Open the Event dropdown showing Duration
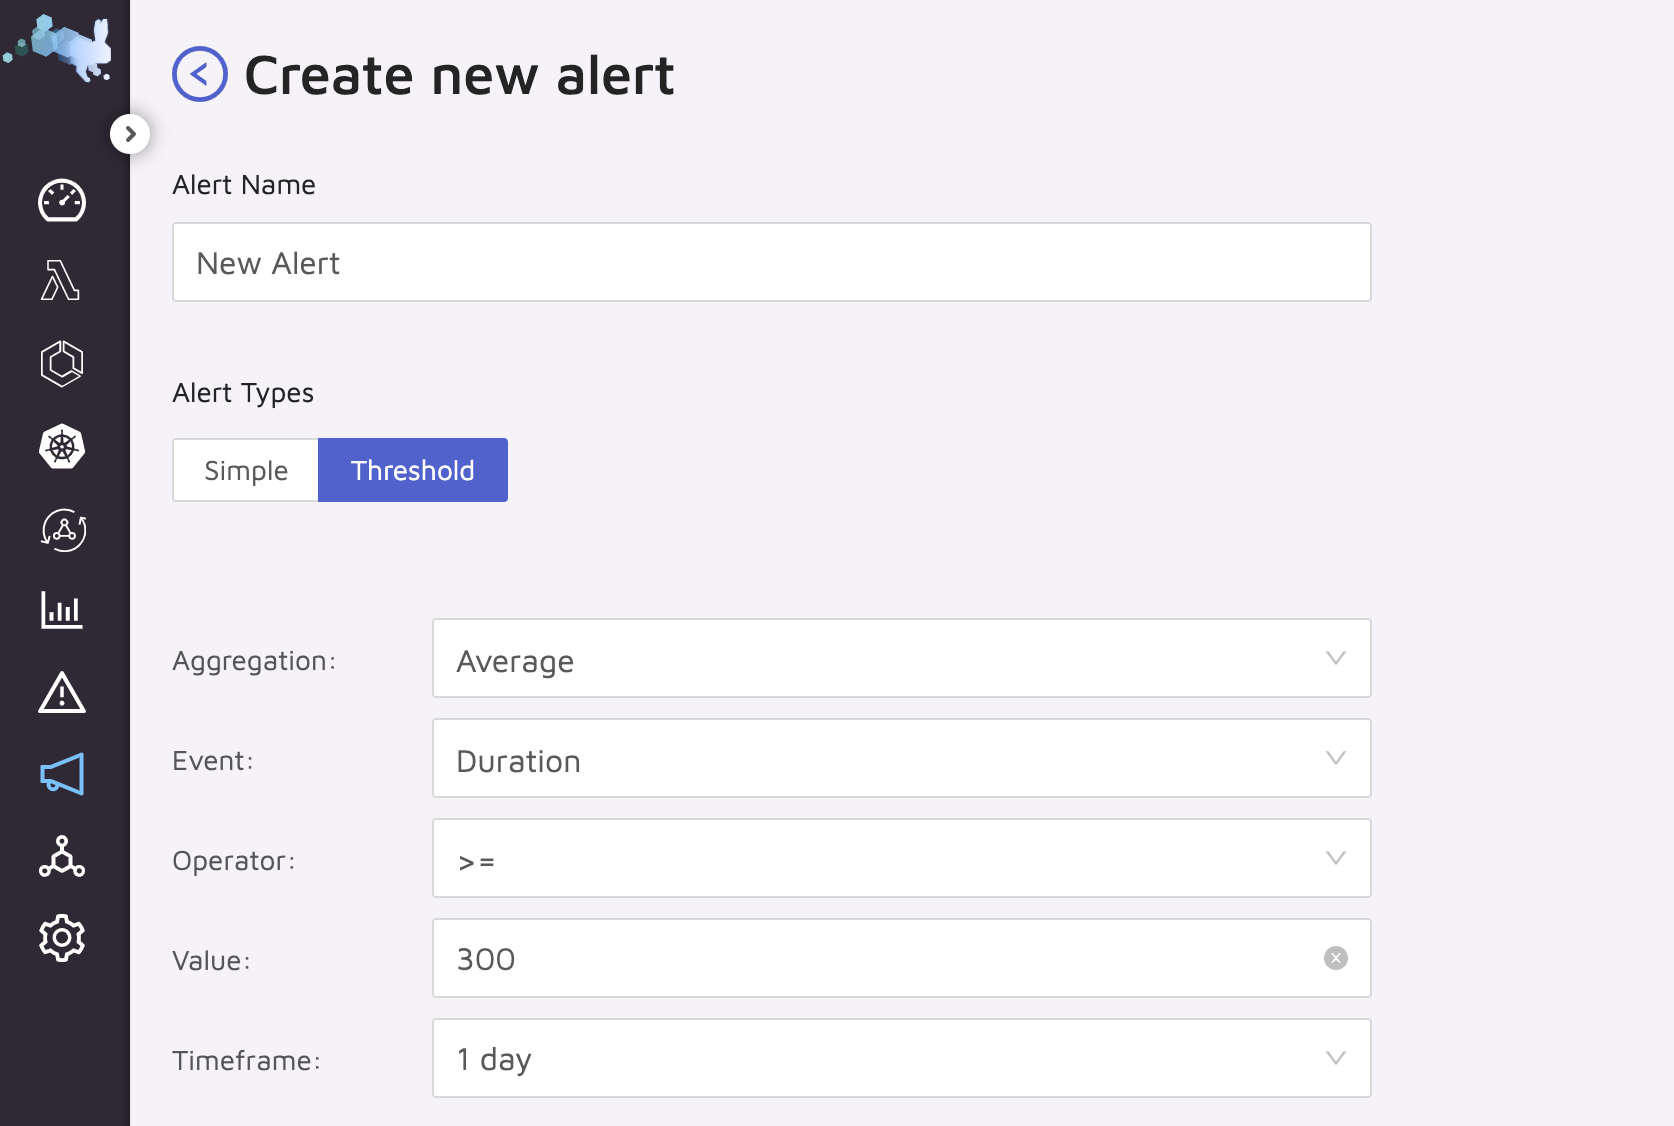Screen dimensions: 1674x1126 tap(901, 758)
